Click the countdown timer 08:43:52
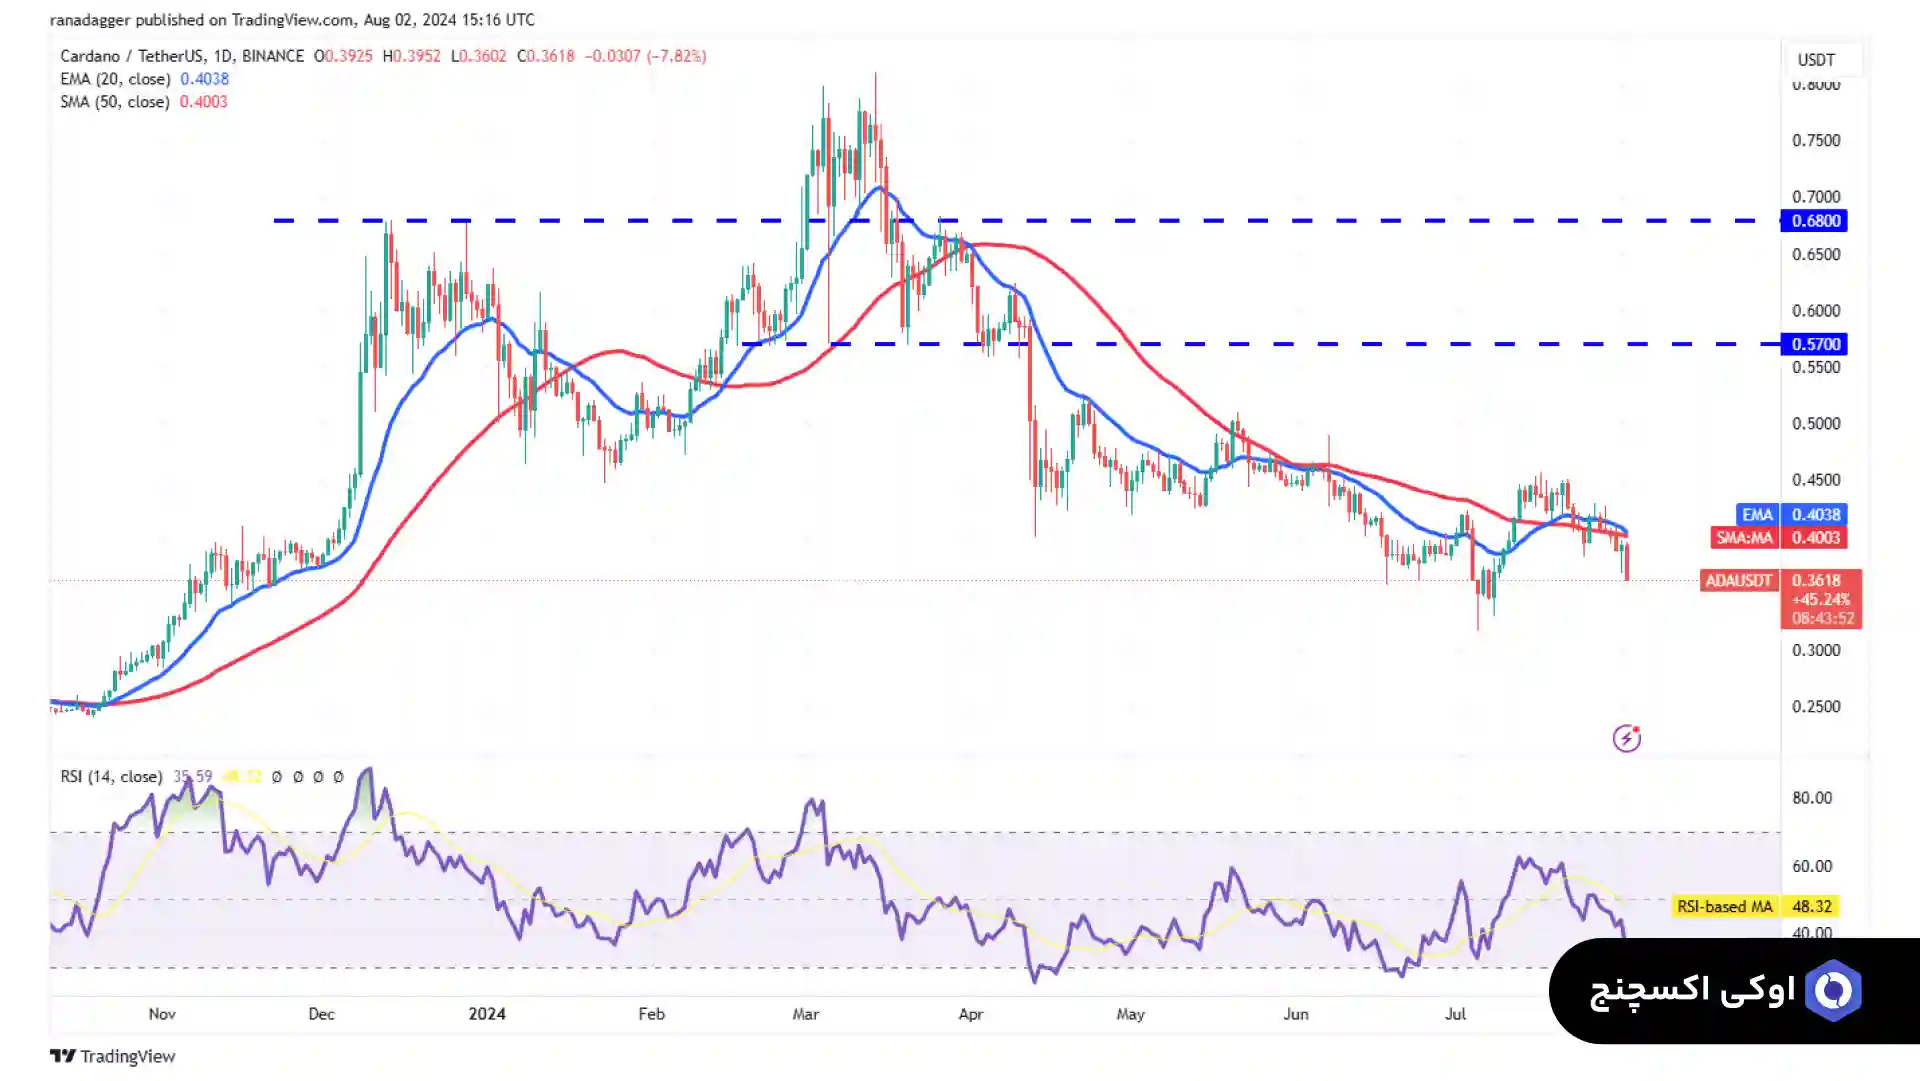The image size is (1920, 1081). pos(1823,618)
